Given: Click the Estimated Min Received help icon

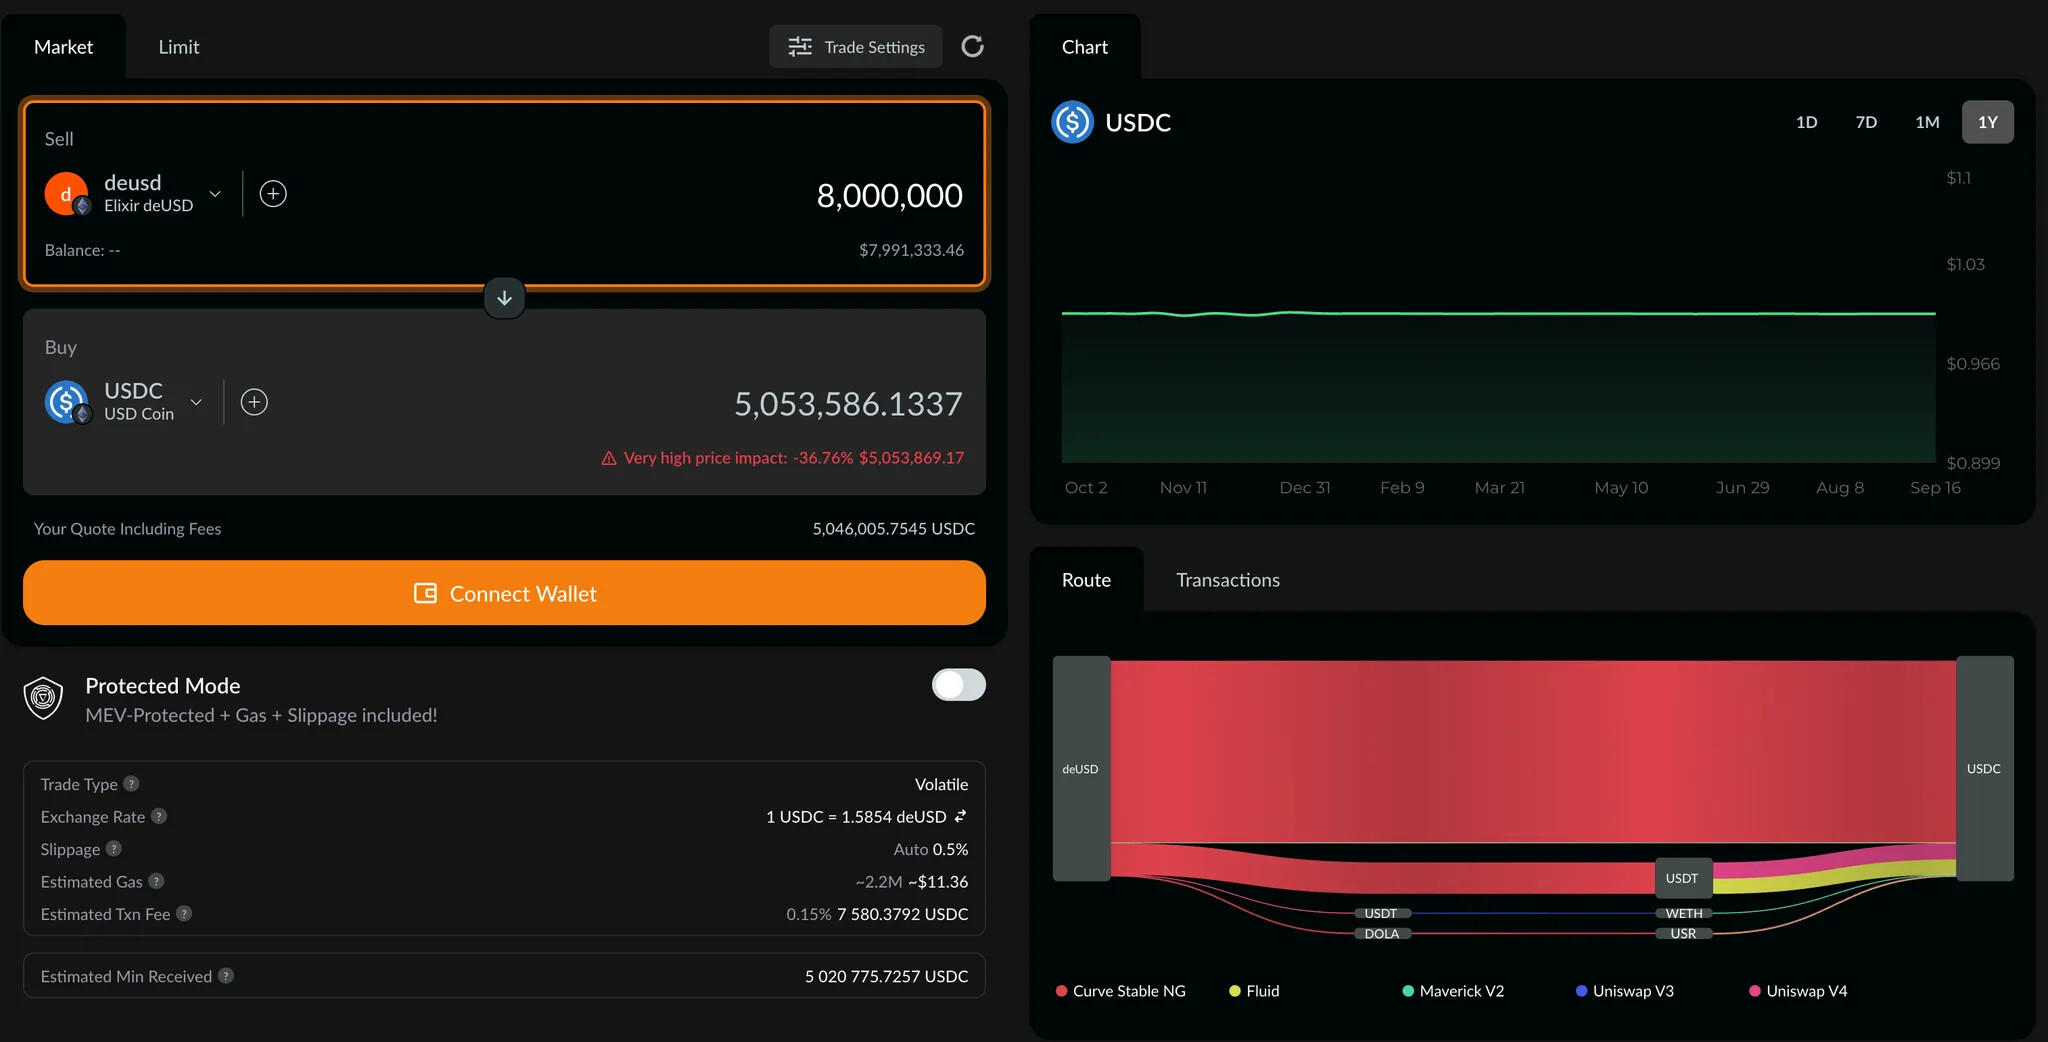Looking at the screenshot, I should (226, 976).
